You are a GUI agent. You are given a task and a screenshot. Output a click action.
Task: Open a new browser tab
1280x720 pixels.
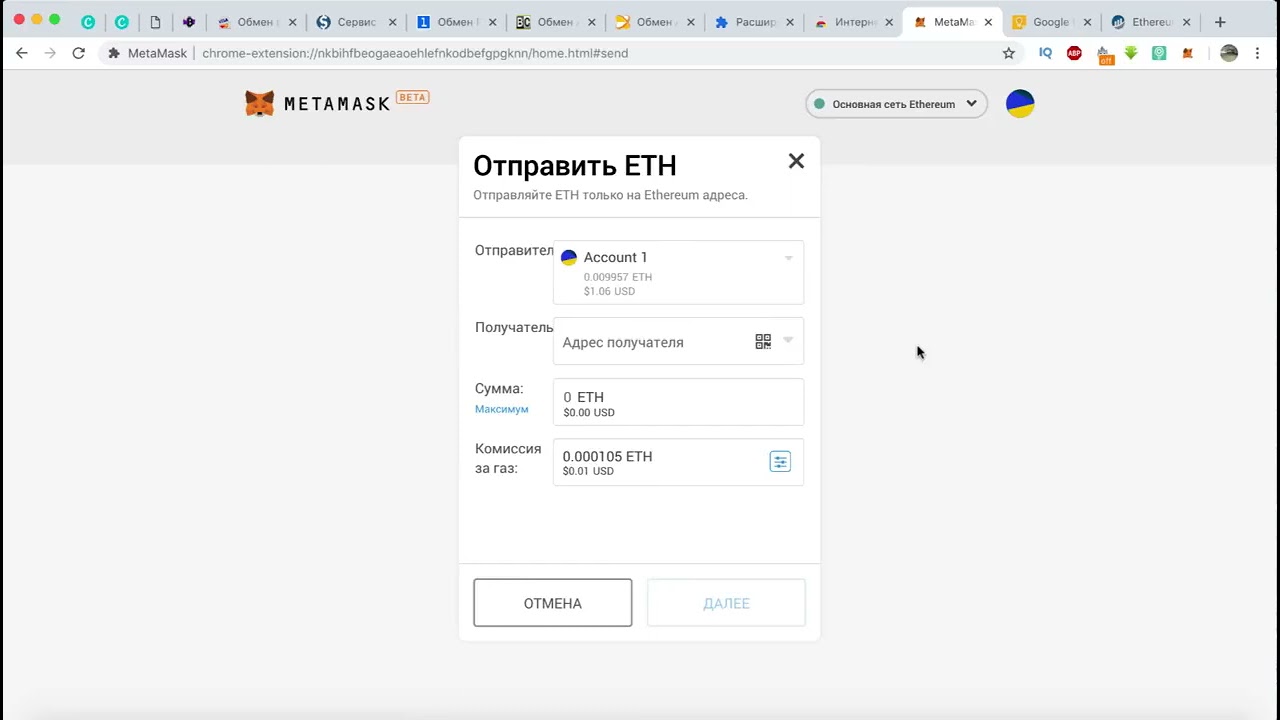tap(1220, 22)
